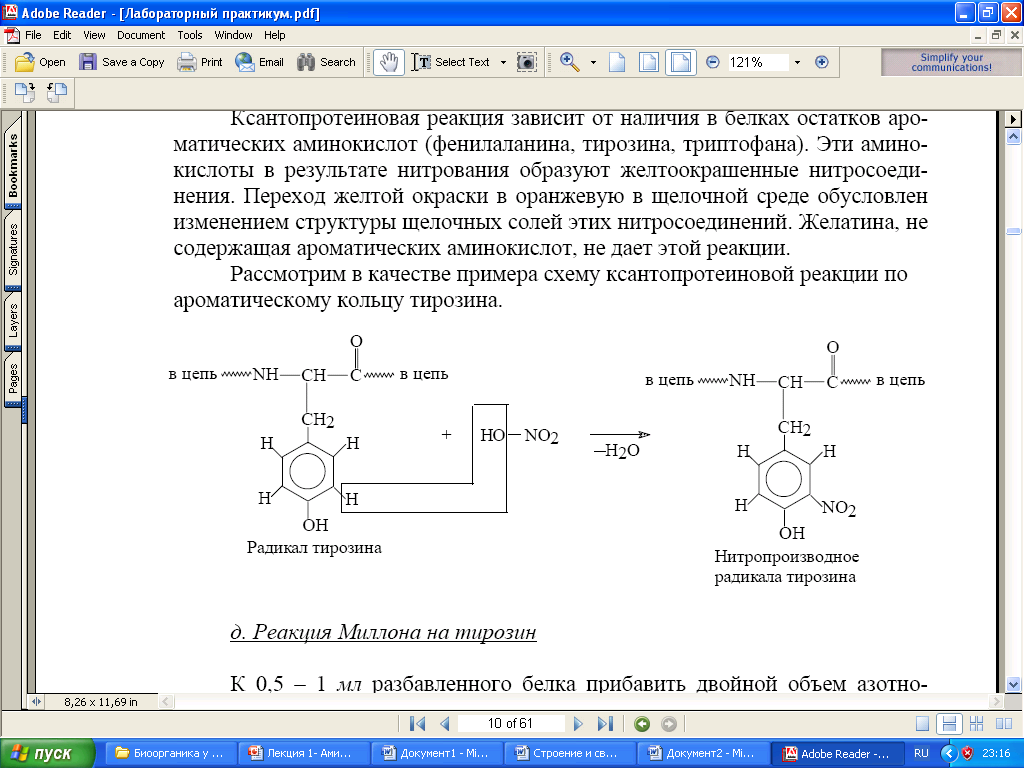
Task: Switch to Строение и св taskbar item
Action: 569,753
